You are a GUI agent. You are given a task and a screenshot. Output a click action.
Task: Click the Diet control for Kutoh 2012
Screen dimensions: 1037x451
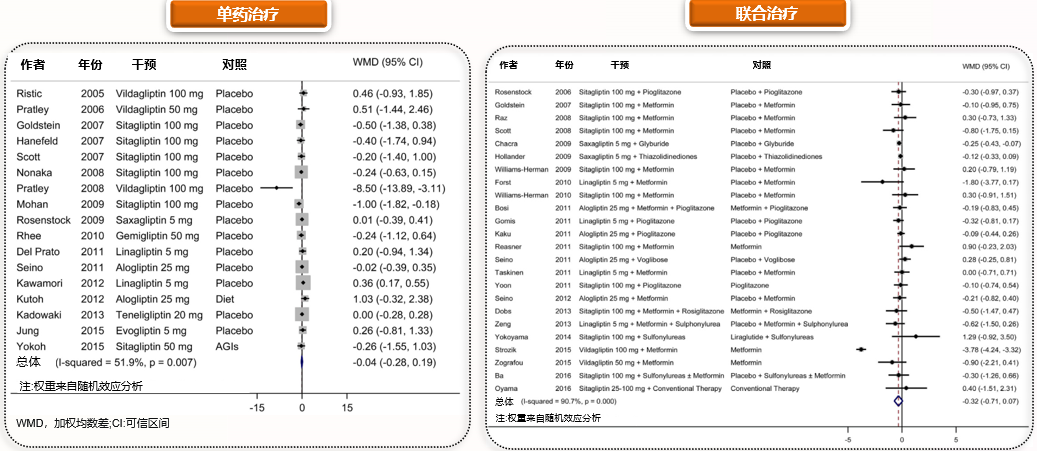click(x=228, y=297)
